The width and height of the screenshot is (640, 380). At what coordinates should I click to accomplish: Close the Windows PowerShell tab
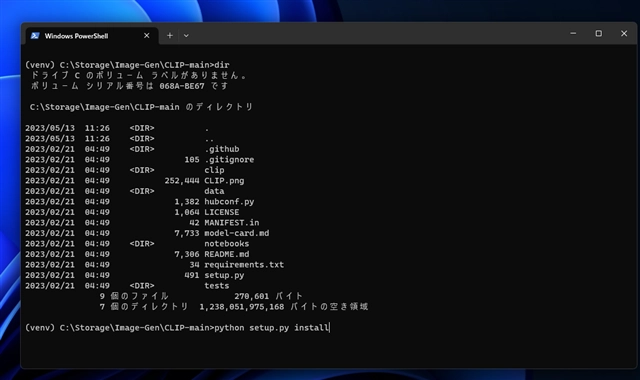tap(147, 36)
